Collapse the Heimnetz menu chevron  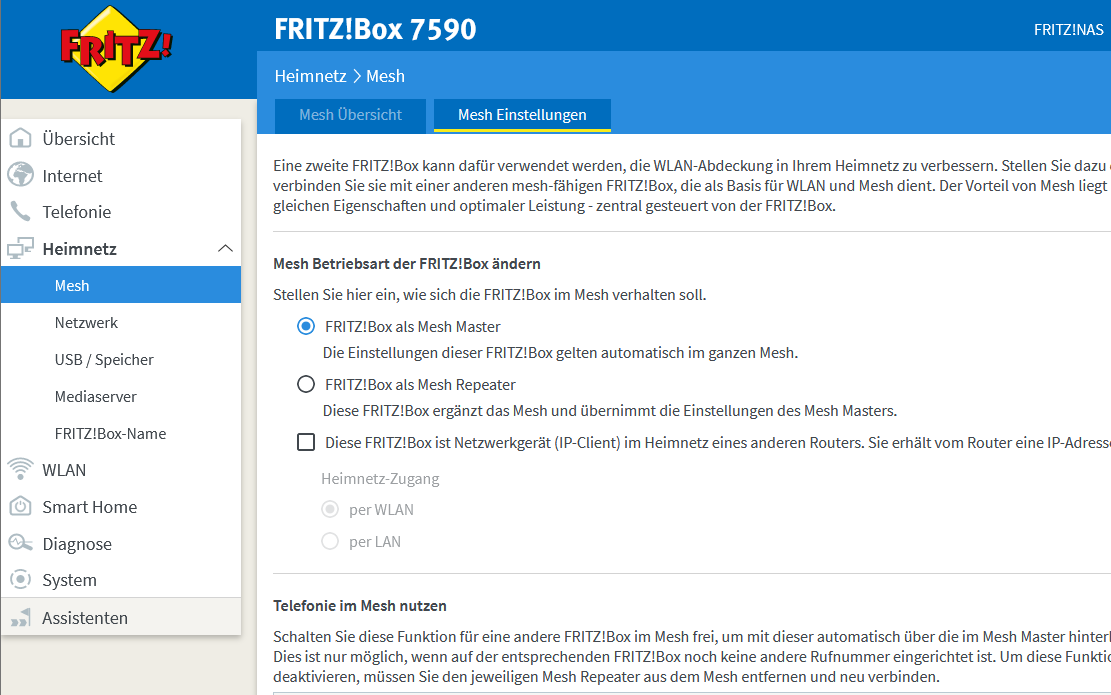(225, 248)
